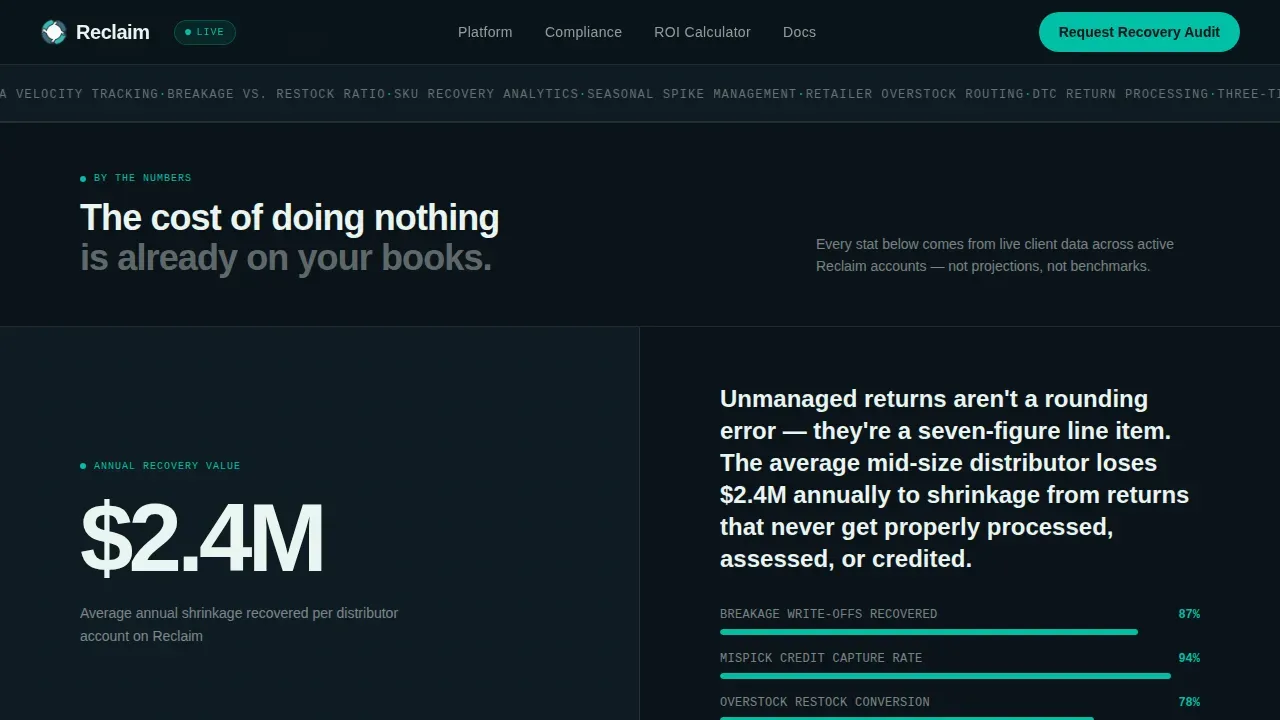Click Seasonal Spike Management ticker item
This screenshot has width=1280, height=720.
tap(692, 94)
